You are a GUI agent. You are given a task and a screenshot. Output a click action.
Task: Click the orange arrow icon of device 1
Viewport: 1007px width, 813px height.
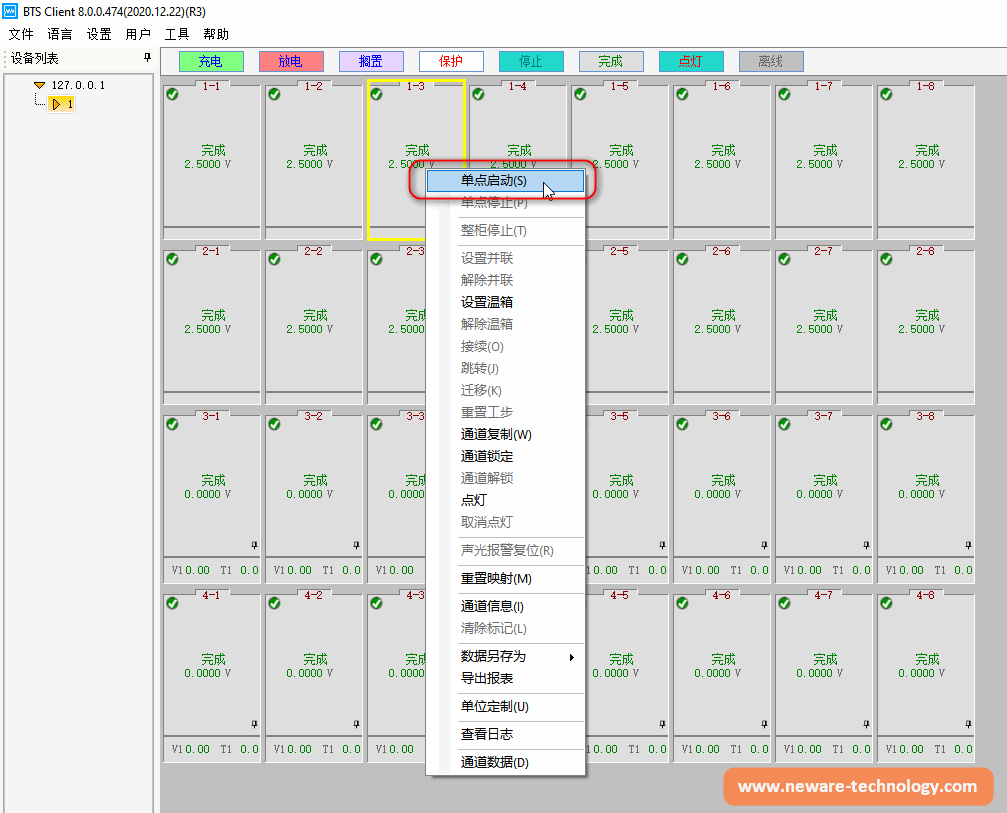[57, 103]
